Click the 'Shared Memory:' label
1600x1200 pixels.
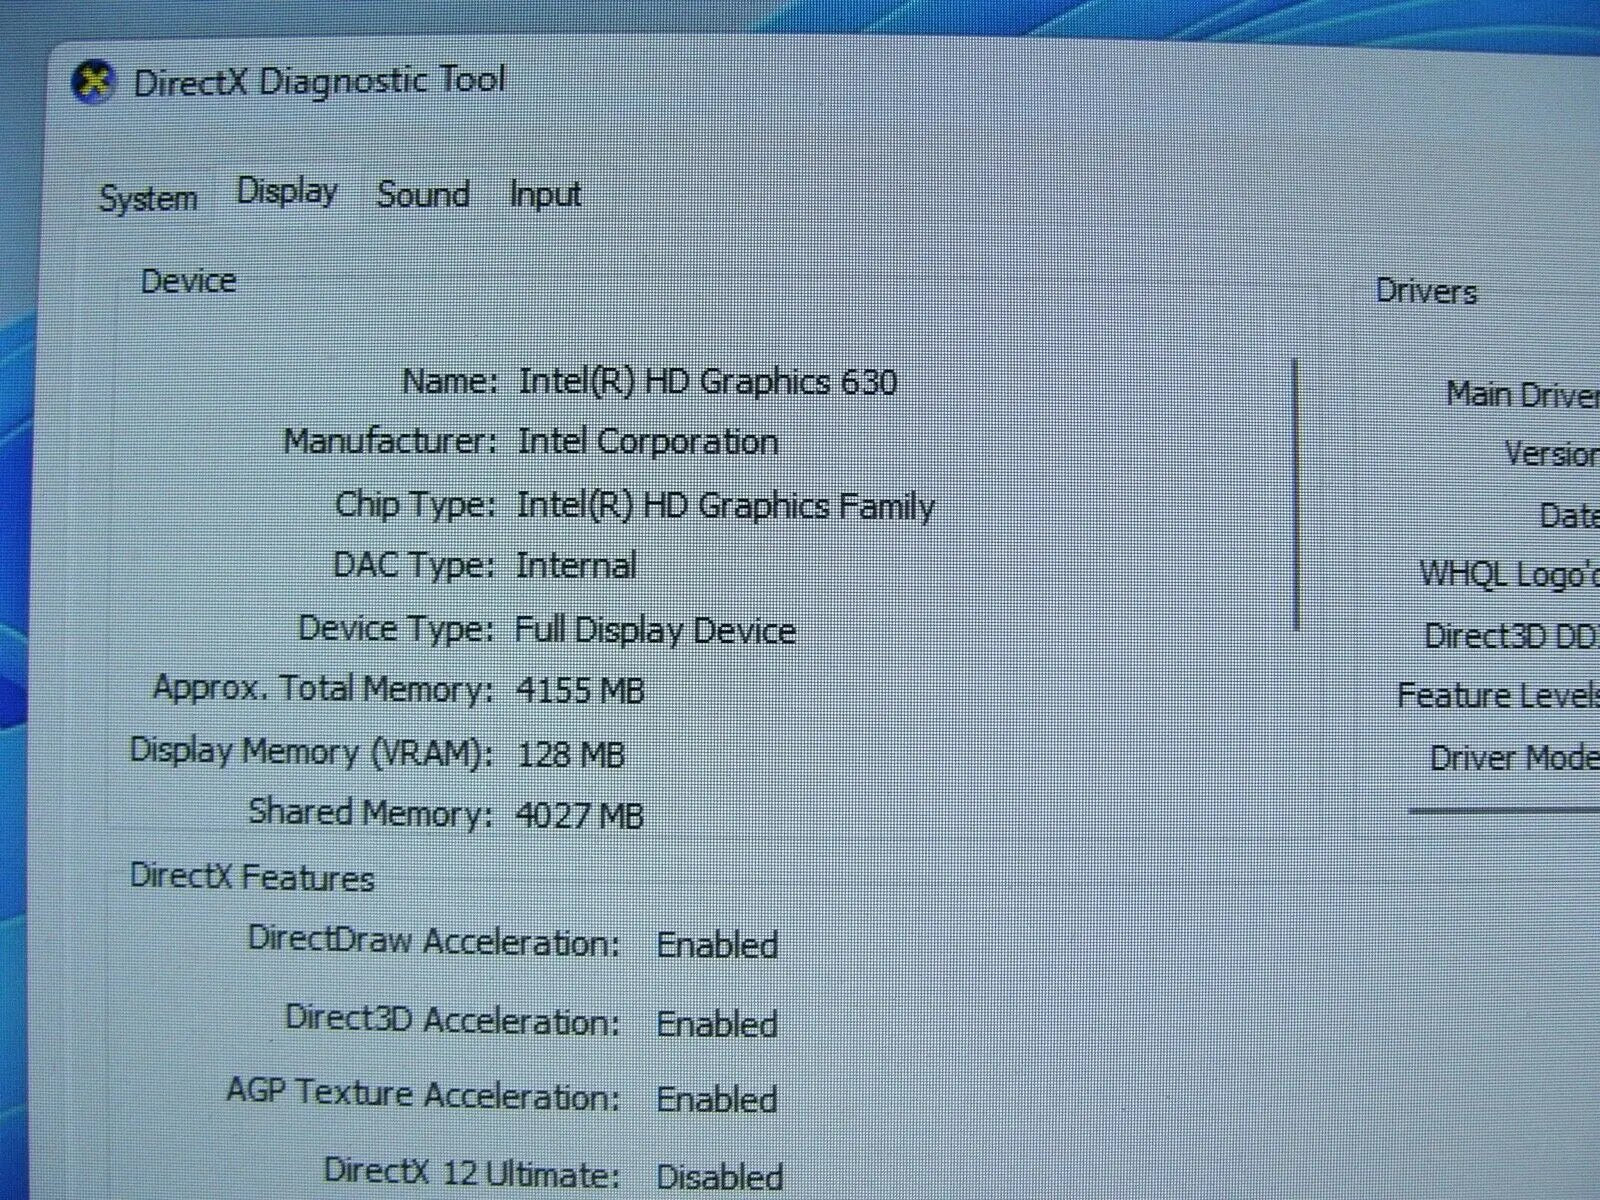tap(371, 813)
